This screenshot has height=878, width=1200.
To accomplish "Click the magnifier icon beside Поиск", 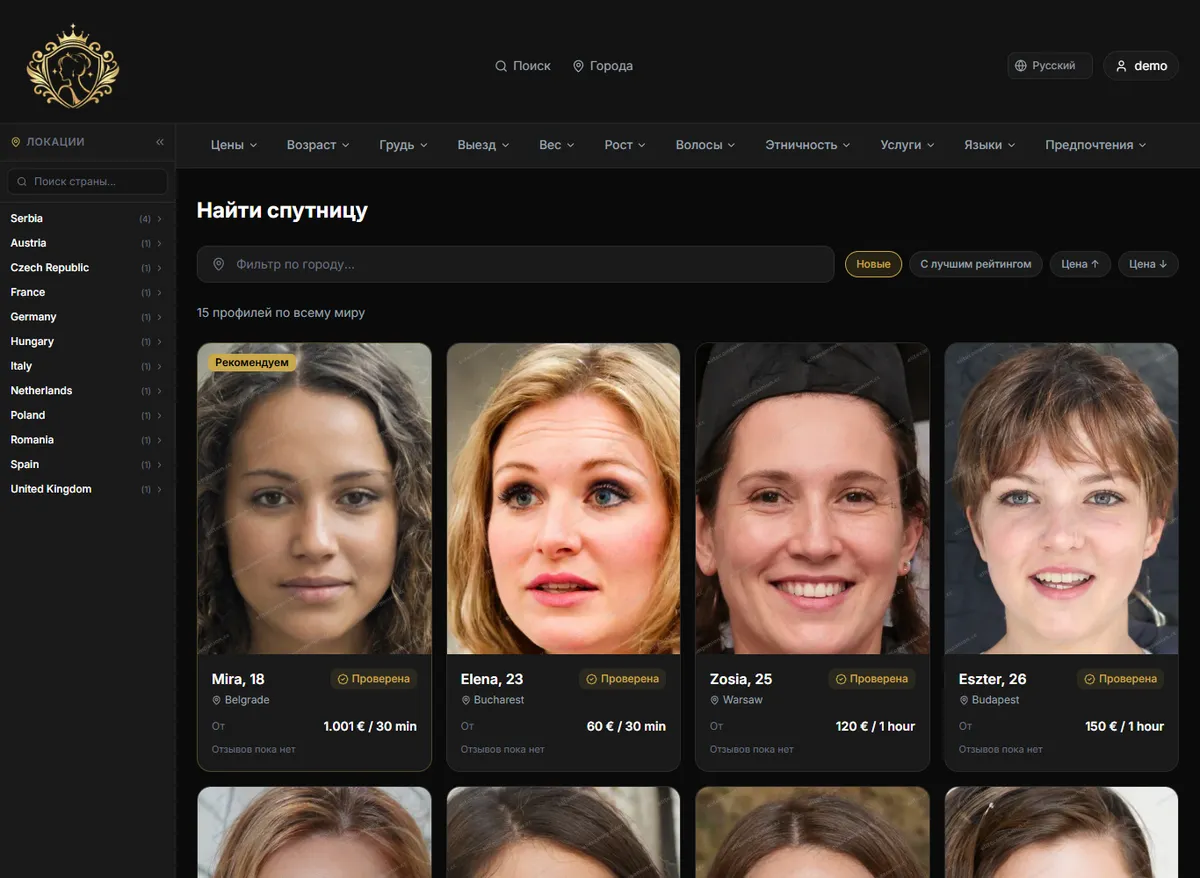I will click(501, 66).
